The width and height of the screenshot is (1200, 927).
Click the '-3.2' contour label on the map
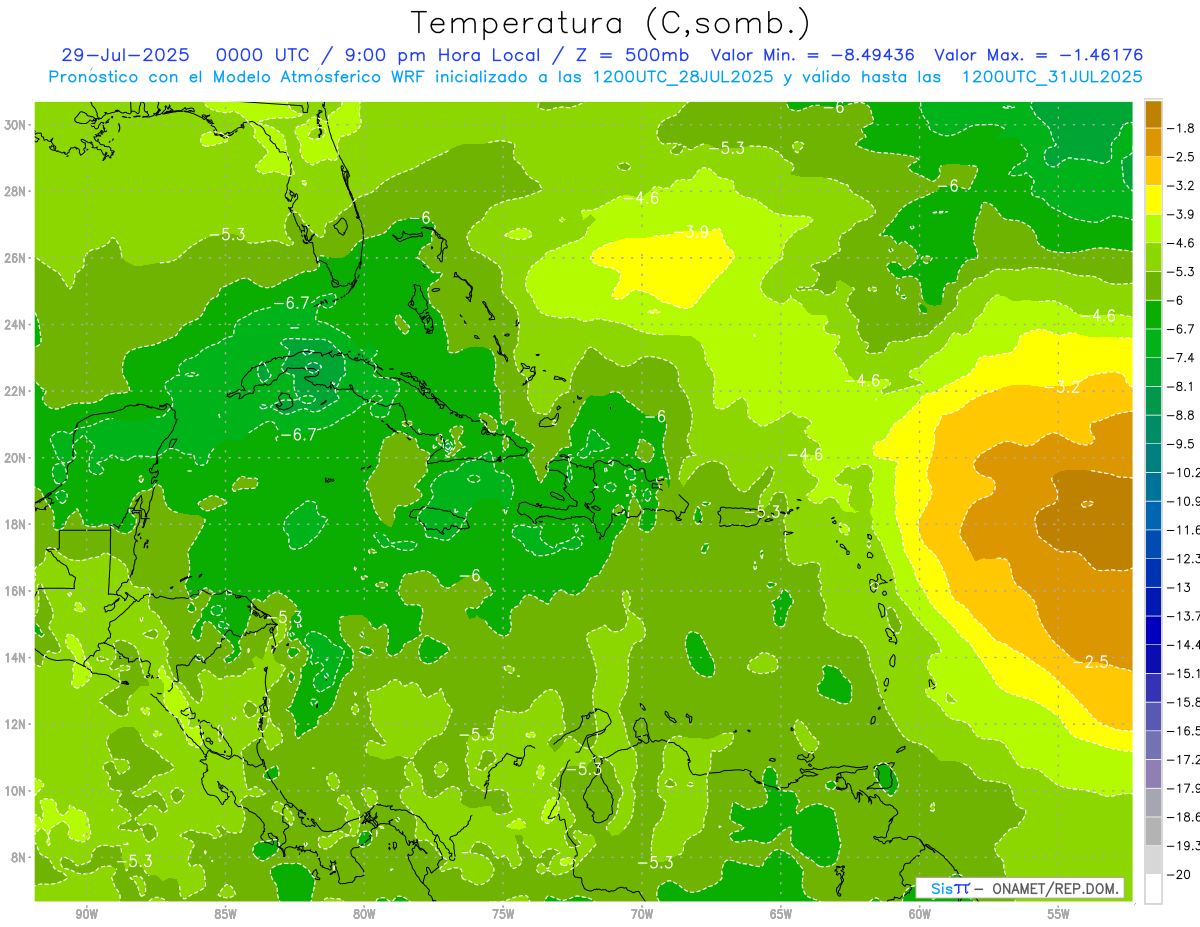(1064, 387)
